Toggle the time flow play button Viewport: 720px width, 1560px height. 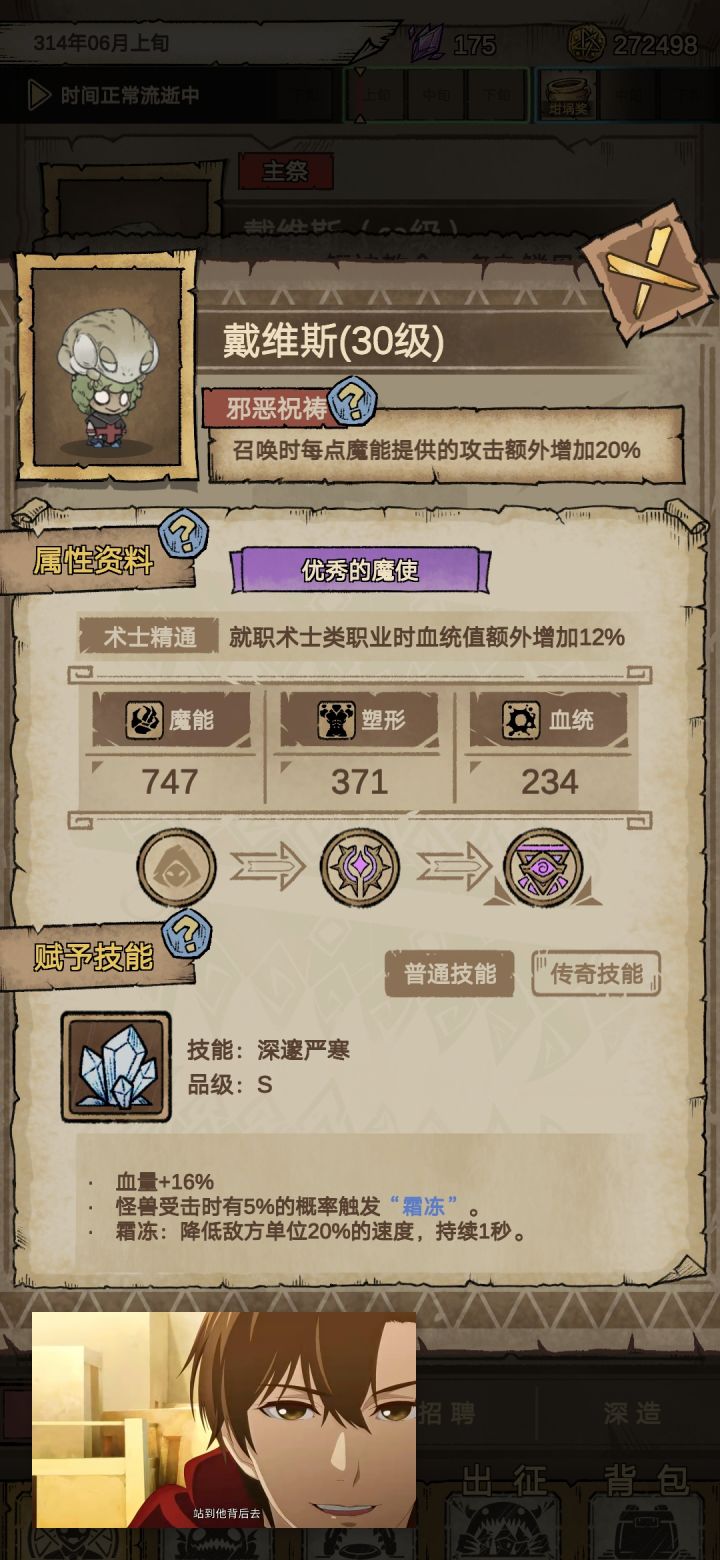click(x=39, y=95)
